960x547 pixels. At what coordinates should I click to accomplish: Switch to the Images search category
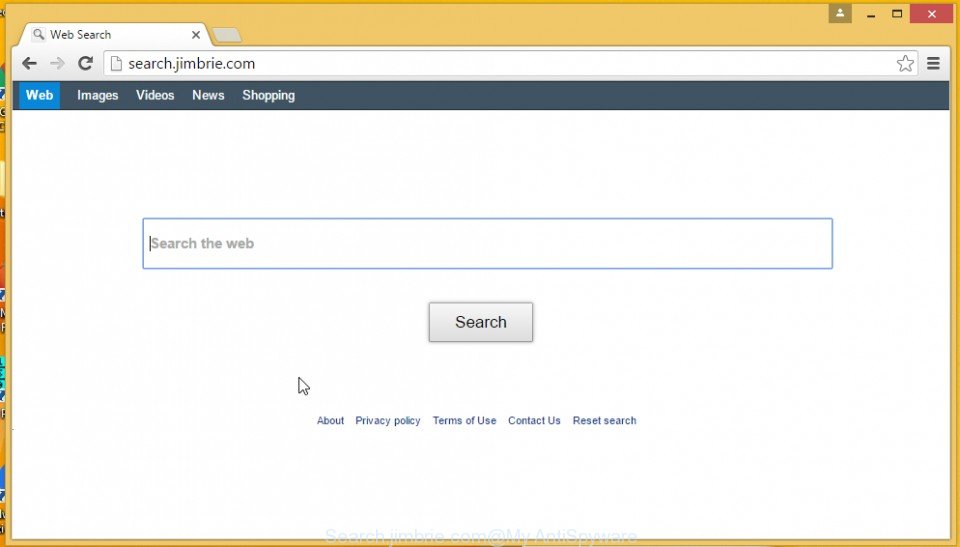tap(97, 95)
